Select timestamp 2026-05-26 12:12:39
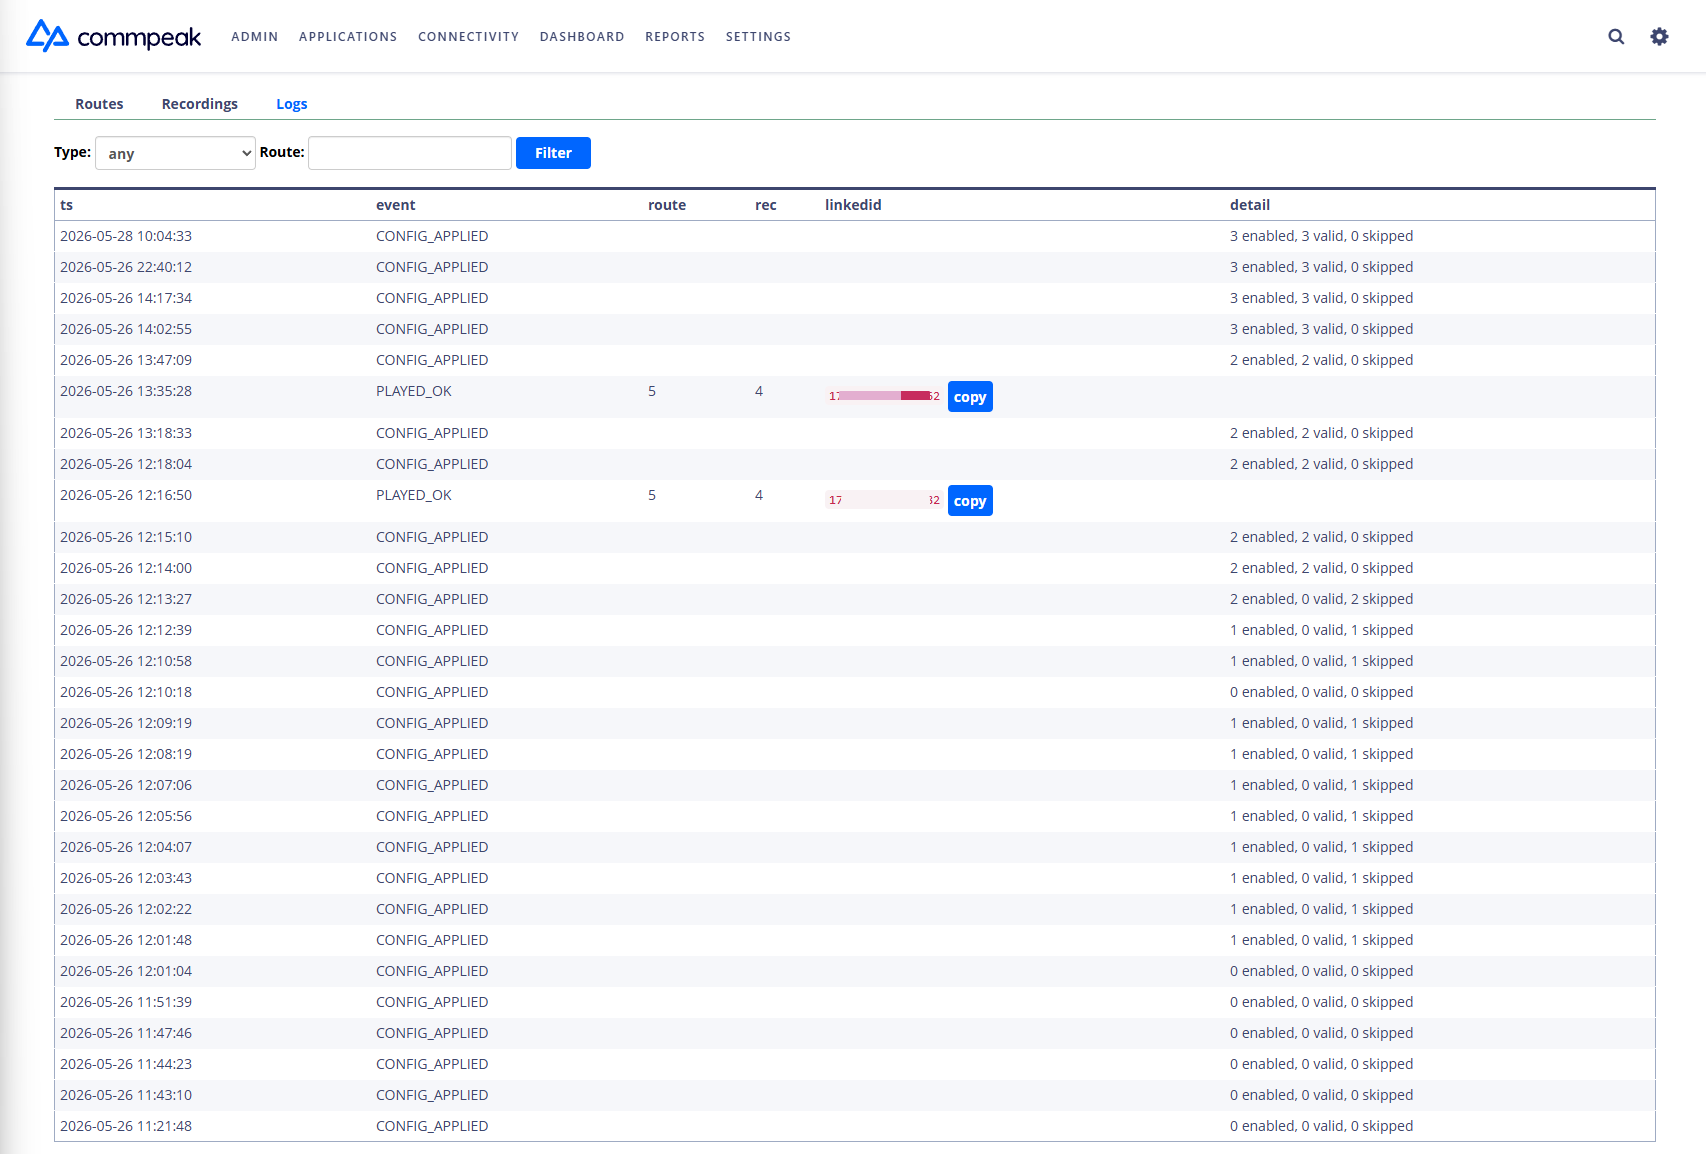Image resolution: width=1706 pixels, height=1154 pixels. click(126, 630)
